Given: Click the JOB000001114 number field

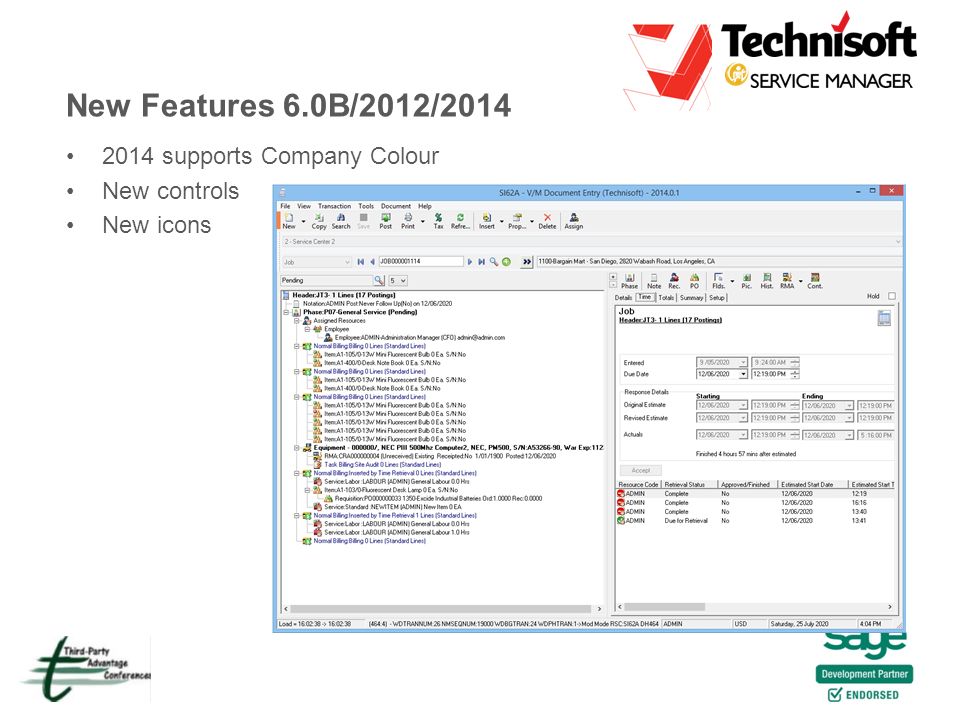Looking at the screenshot, I should [421, 261].
